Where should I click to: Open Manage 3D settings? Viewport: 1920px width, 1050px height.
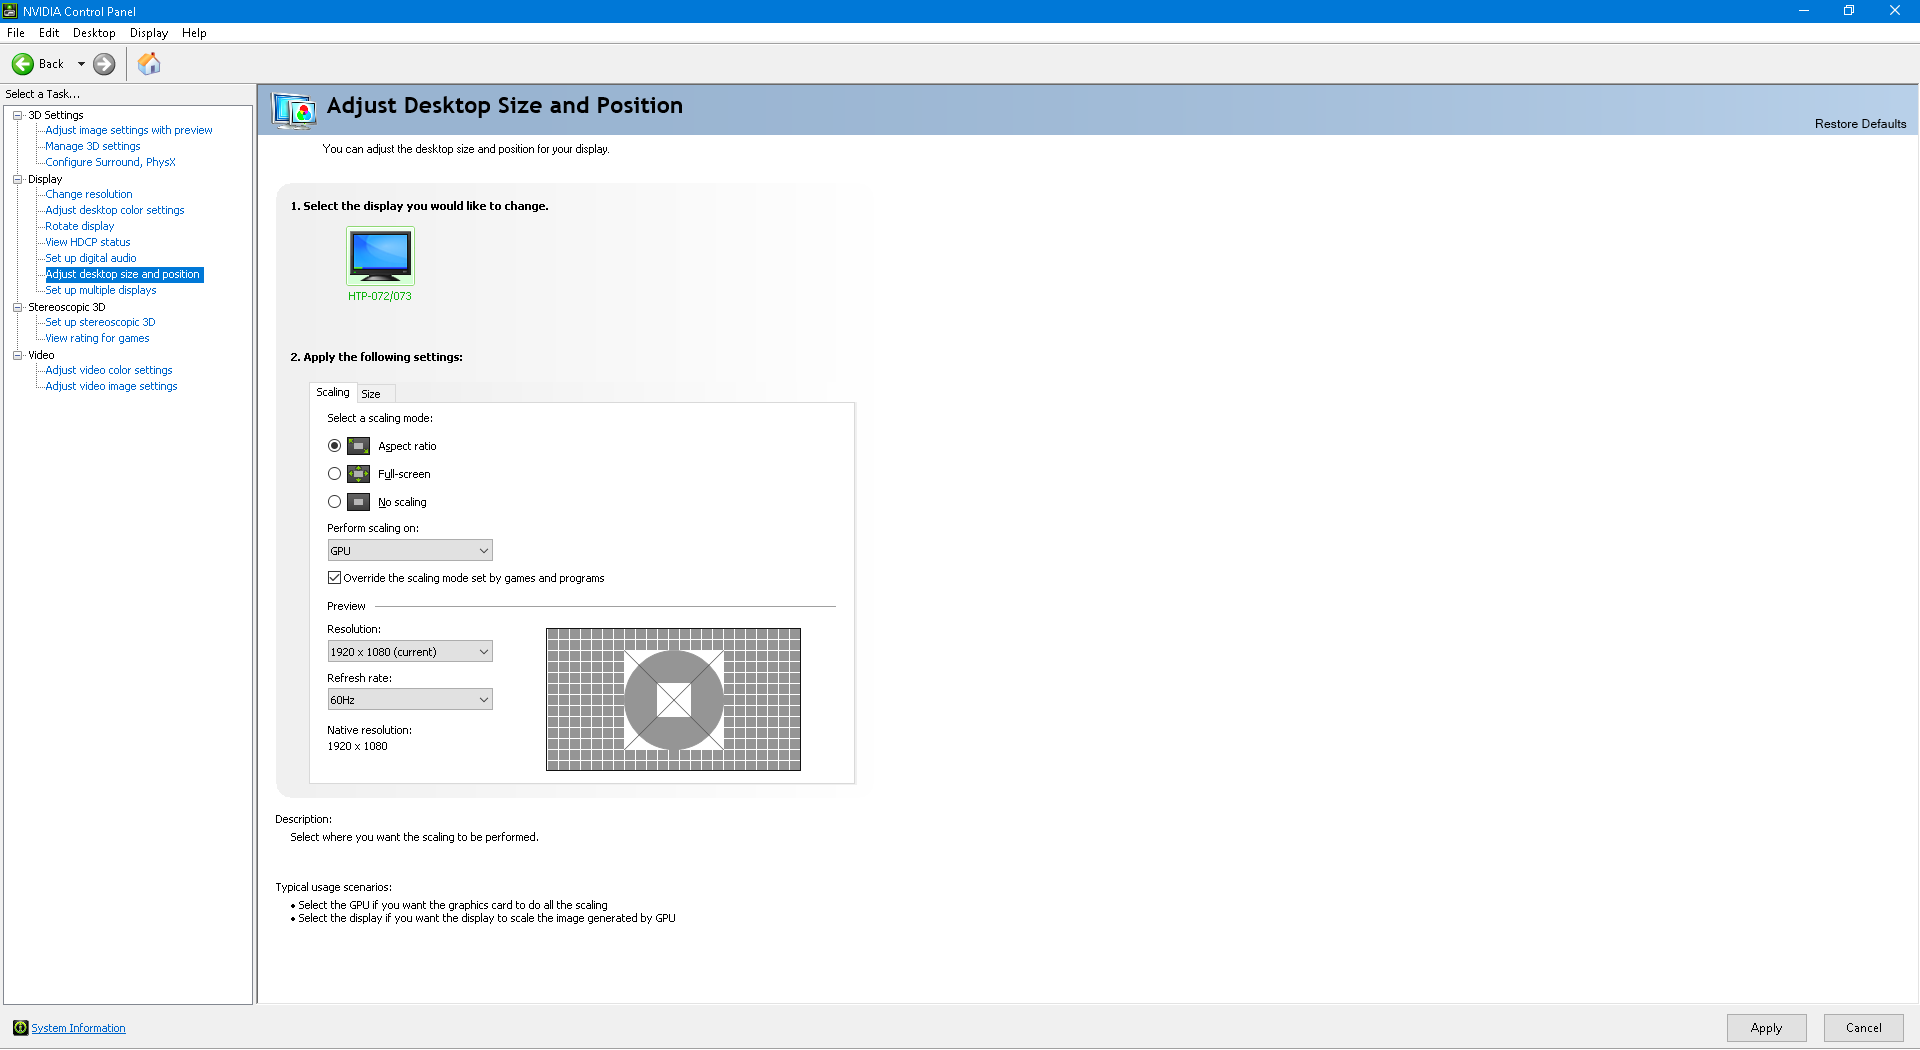click(x=93, y=146)
